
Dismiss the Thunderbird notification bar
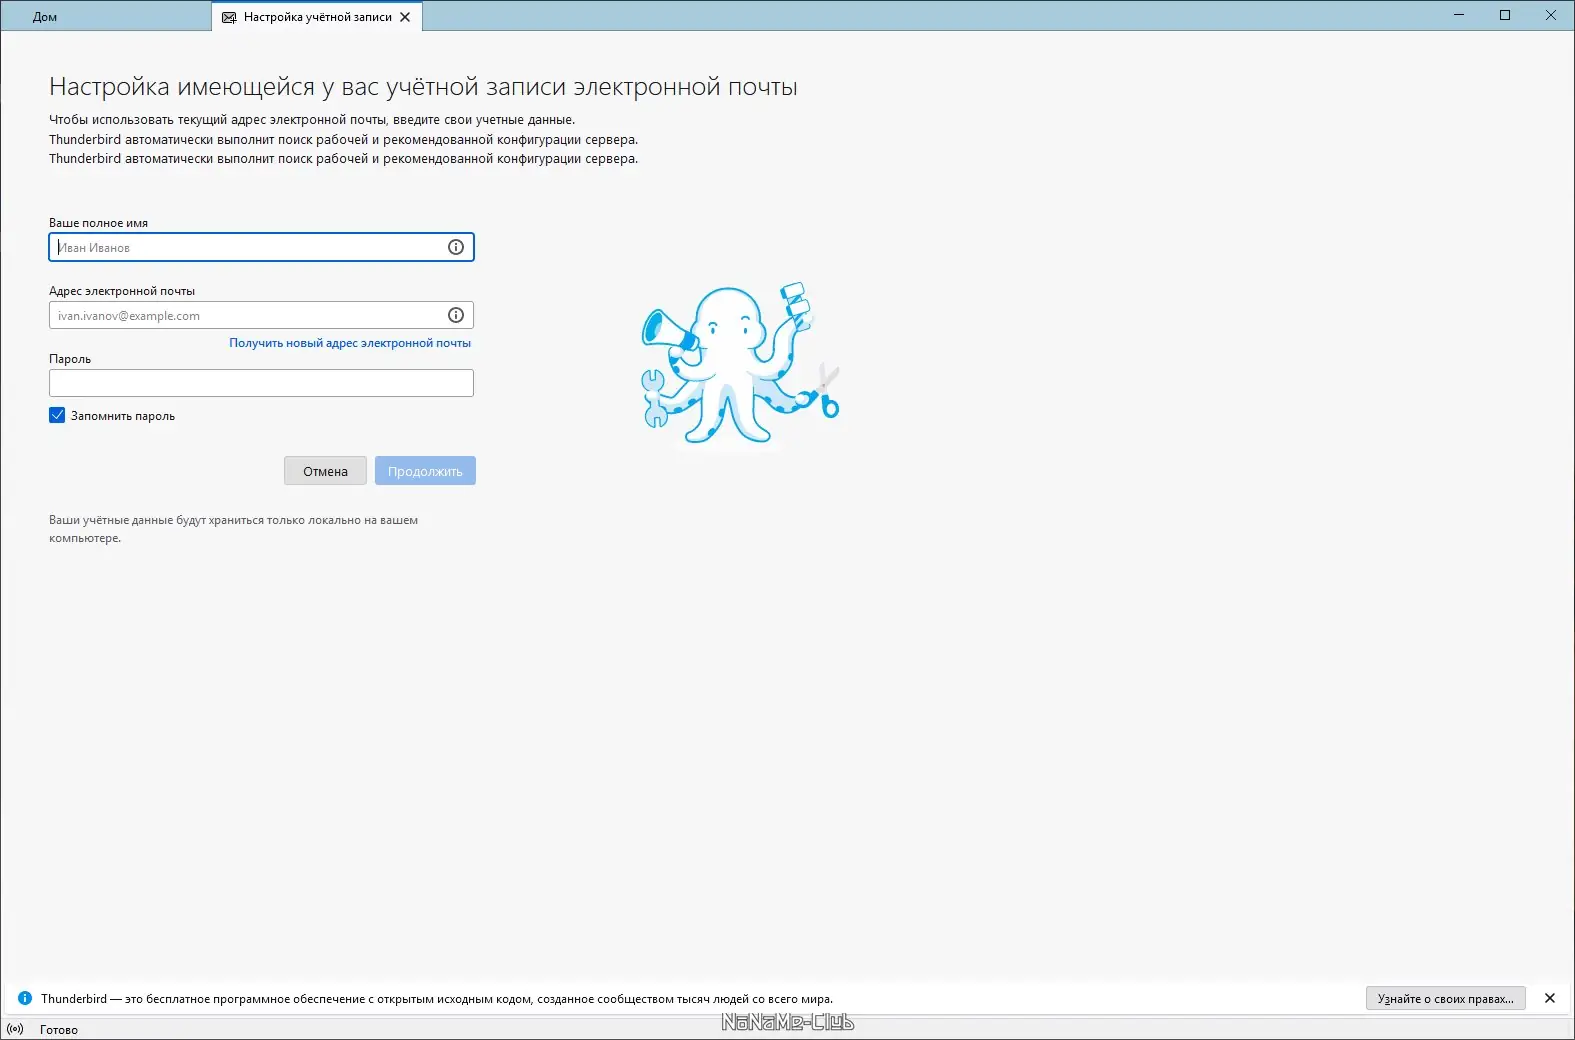click(x=1550, y=998)
